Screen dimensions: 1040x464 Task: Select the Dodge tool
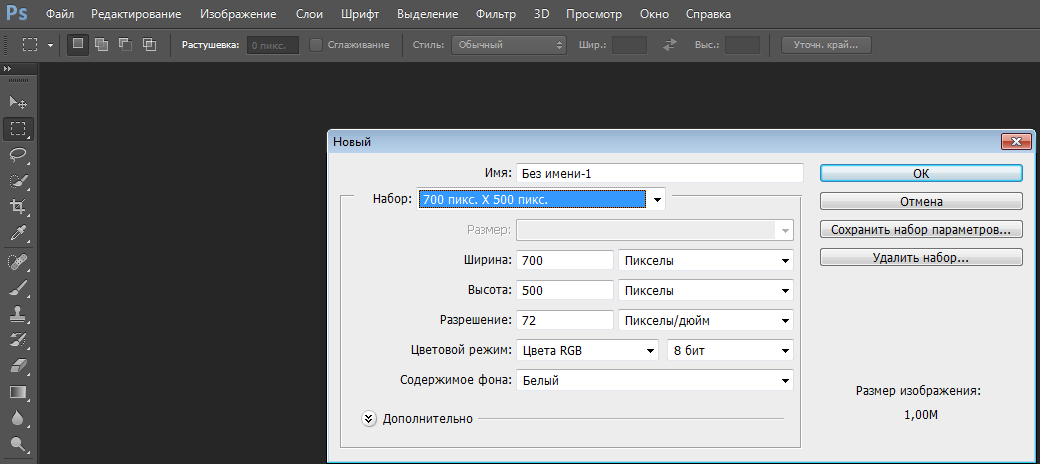click(18, 444)
